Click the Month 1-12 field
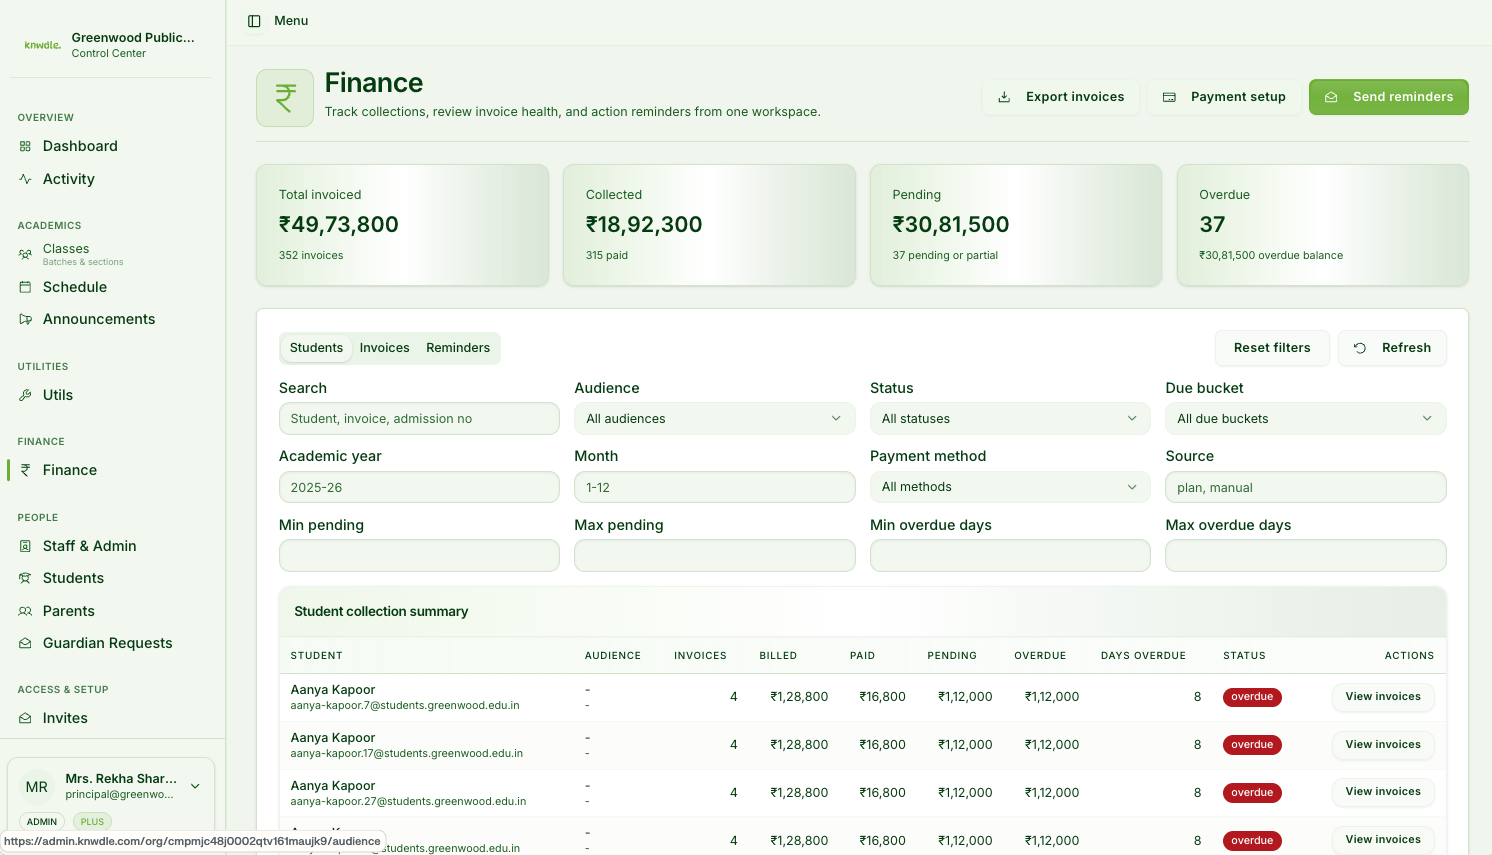This screenshot has height=855, width=1492. pyautogui.click(x=715, y=487)
